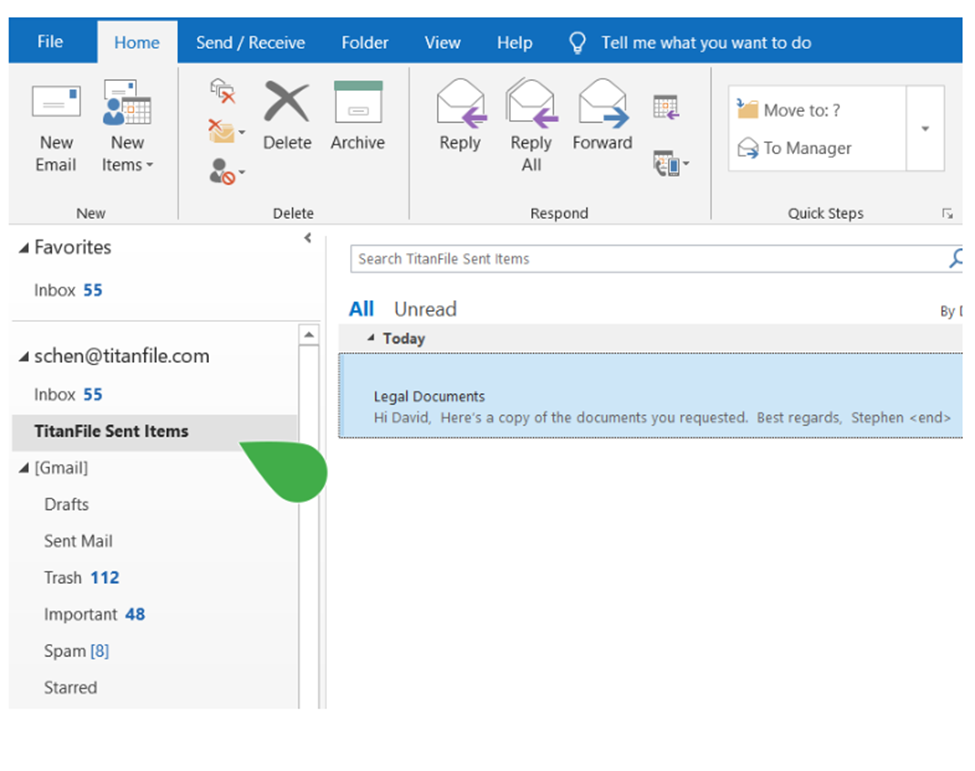Open the Important folder
This screenshot has height=771, width=975.
pyautogui.click(x=94, y=614)
